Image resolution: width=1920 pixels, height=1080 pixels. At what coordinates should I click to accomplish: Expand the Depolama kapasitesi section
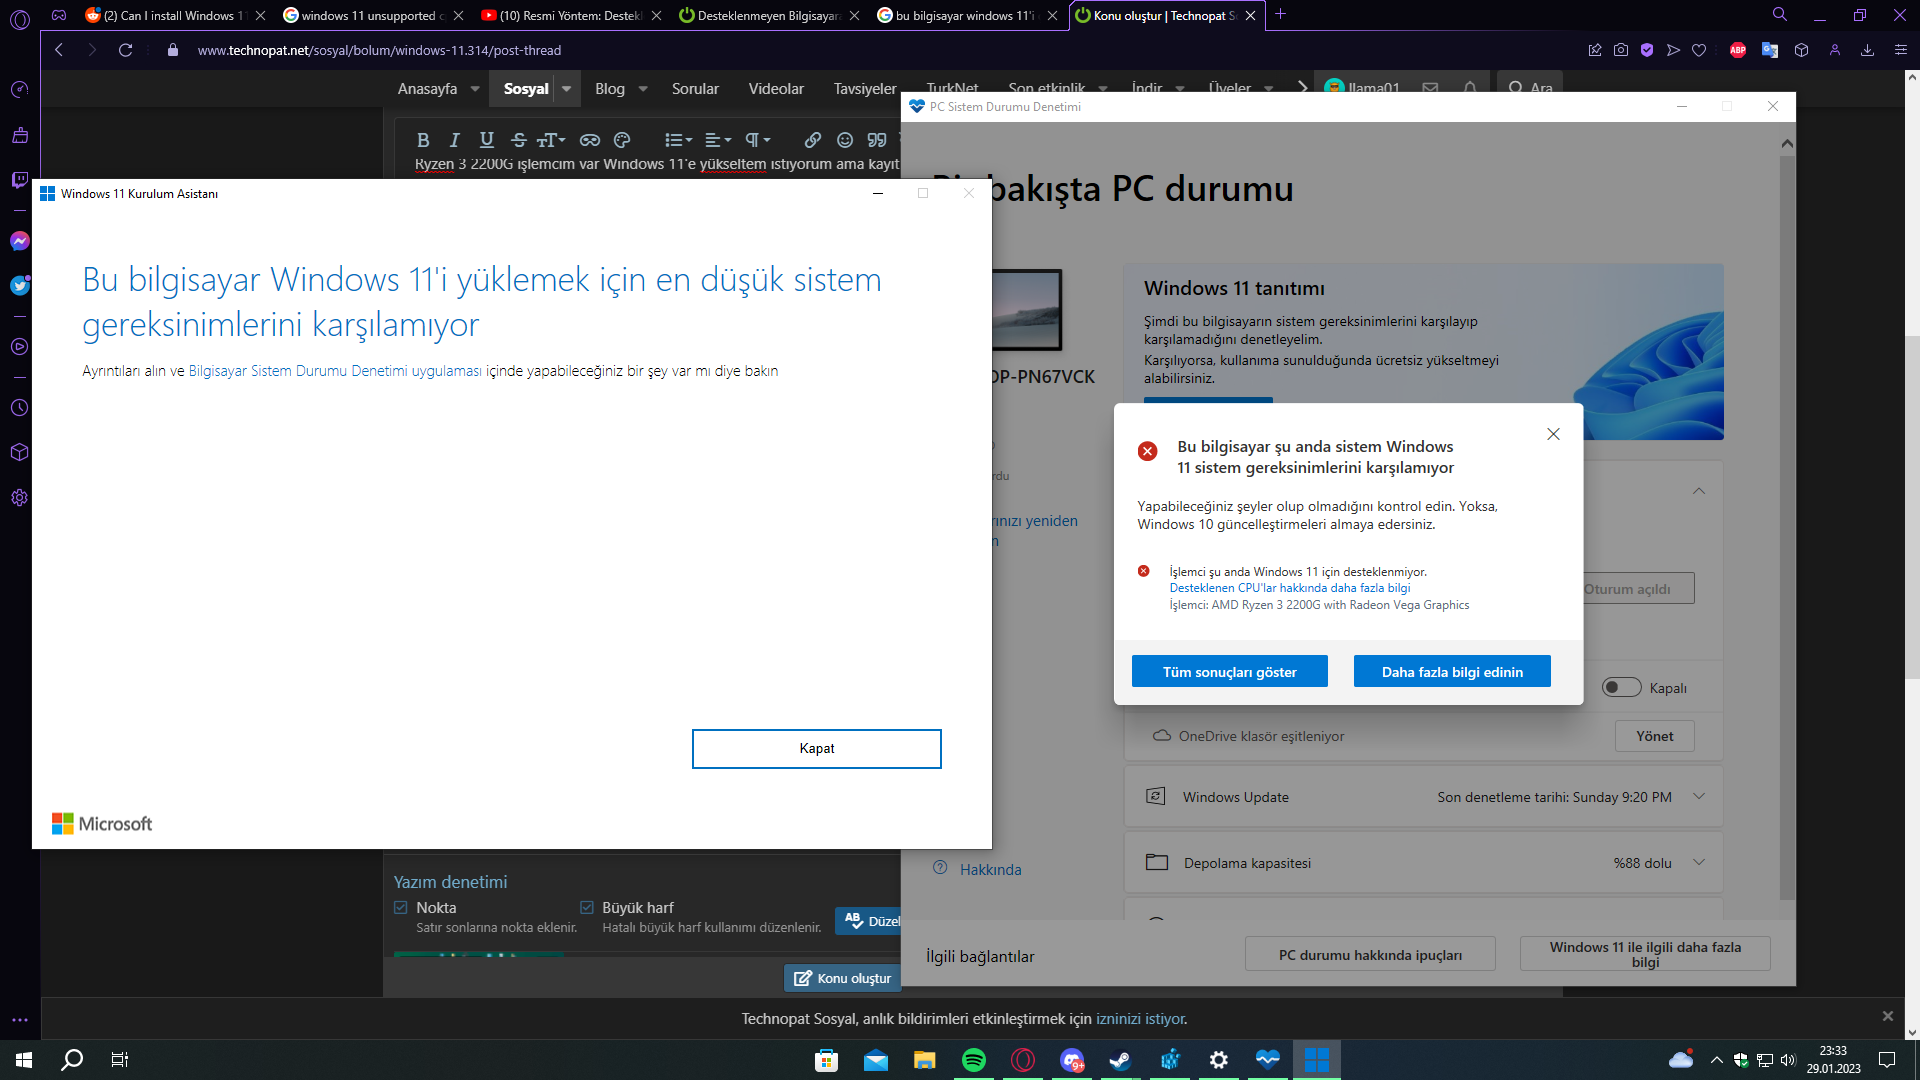1698,863
